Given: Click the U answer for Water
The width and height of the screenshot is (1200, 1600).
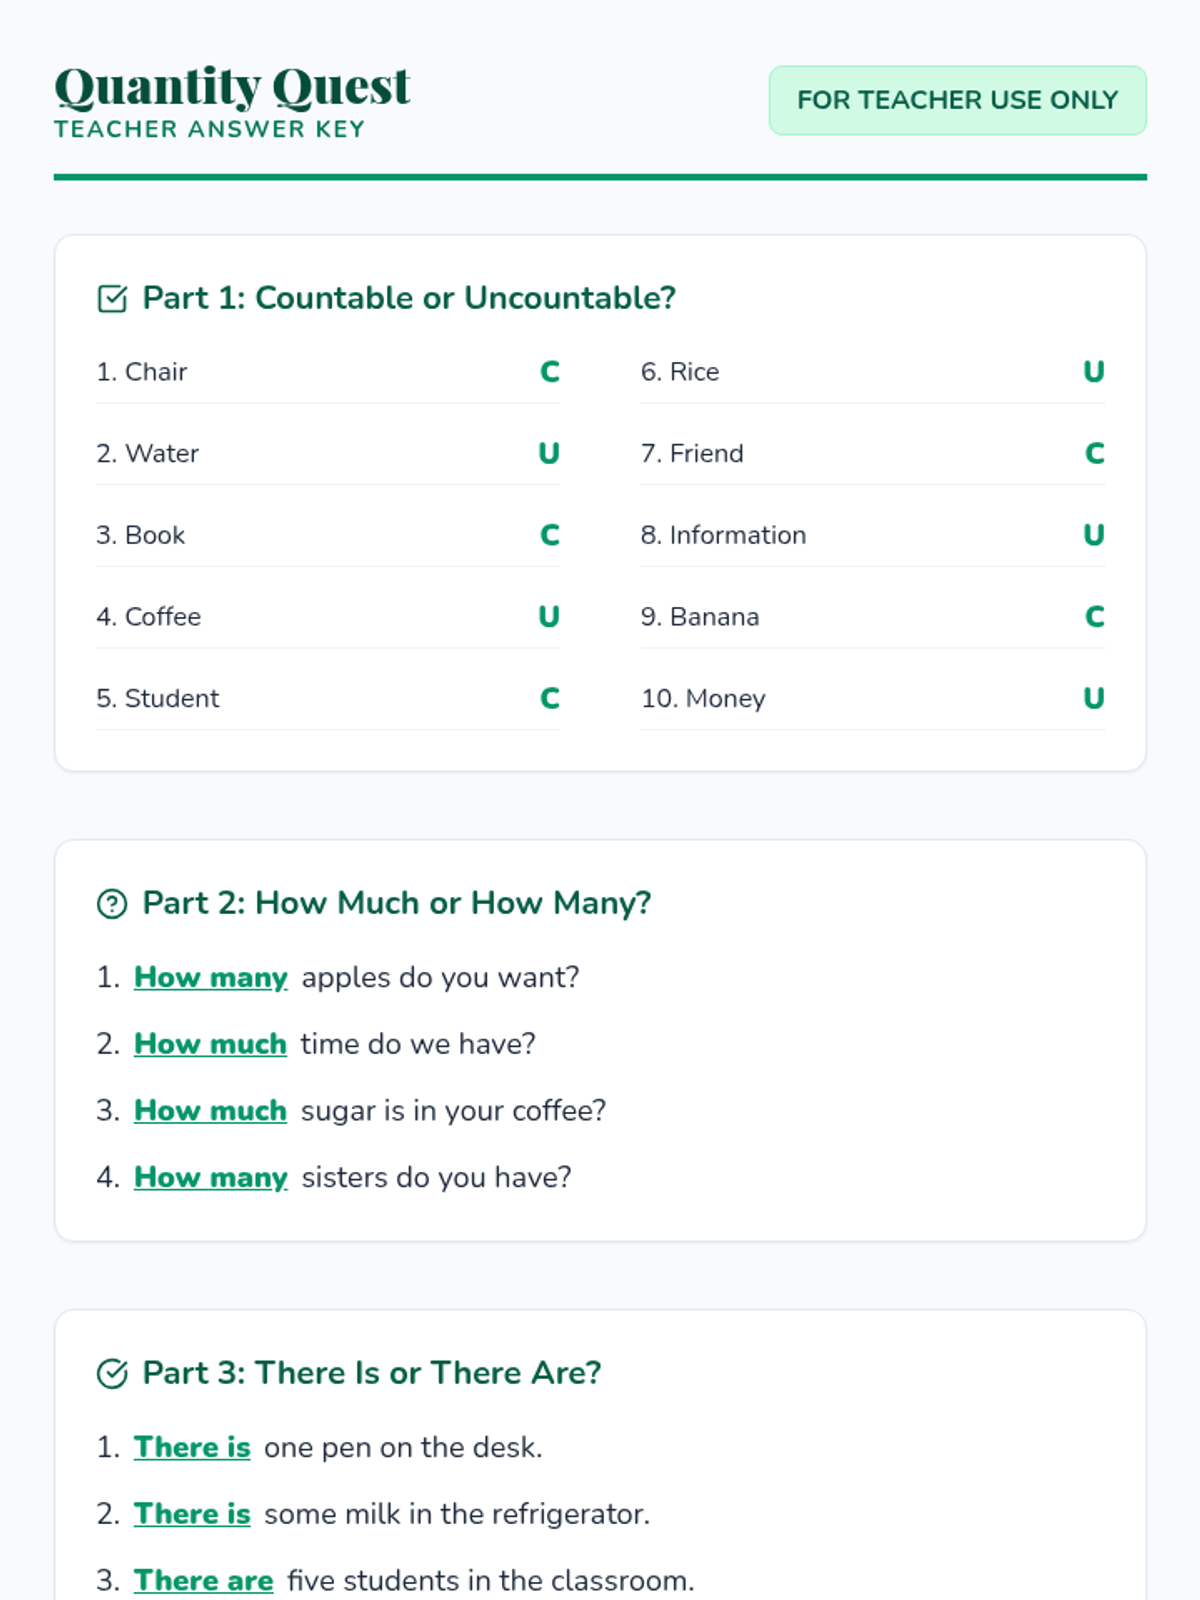Looking at the screenshot, I should [x=549, y=454].
